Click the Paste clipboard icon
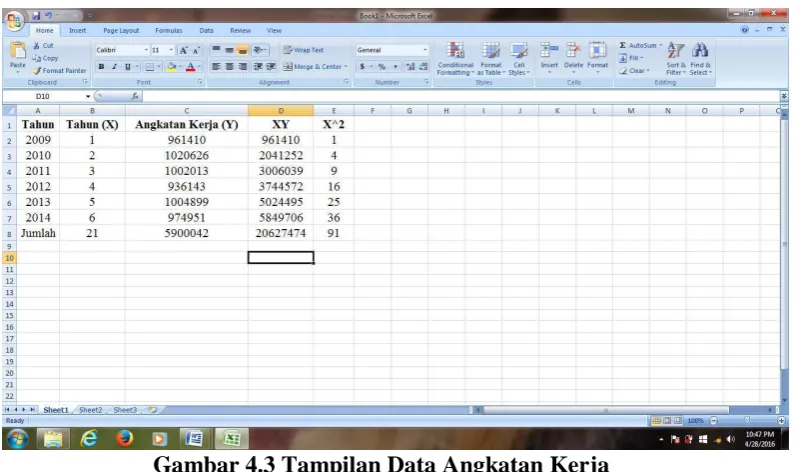The width and height of the screenshot is (795, 472). click(18, 51)
